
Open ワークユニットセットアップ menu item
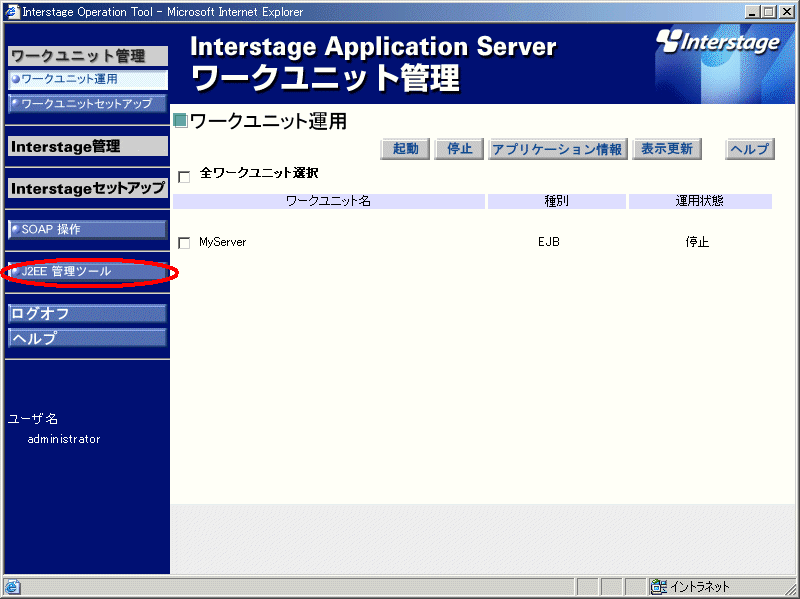click(x=88, y=104)
